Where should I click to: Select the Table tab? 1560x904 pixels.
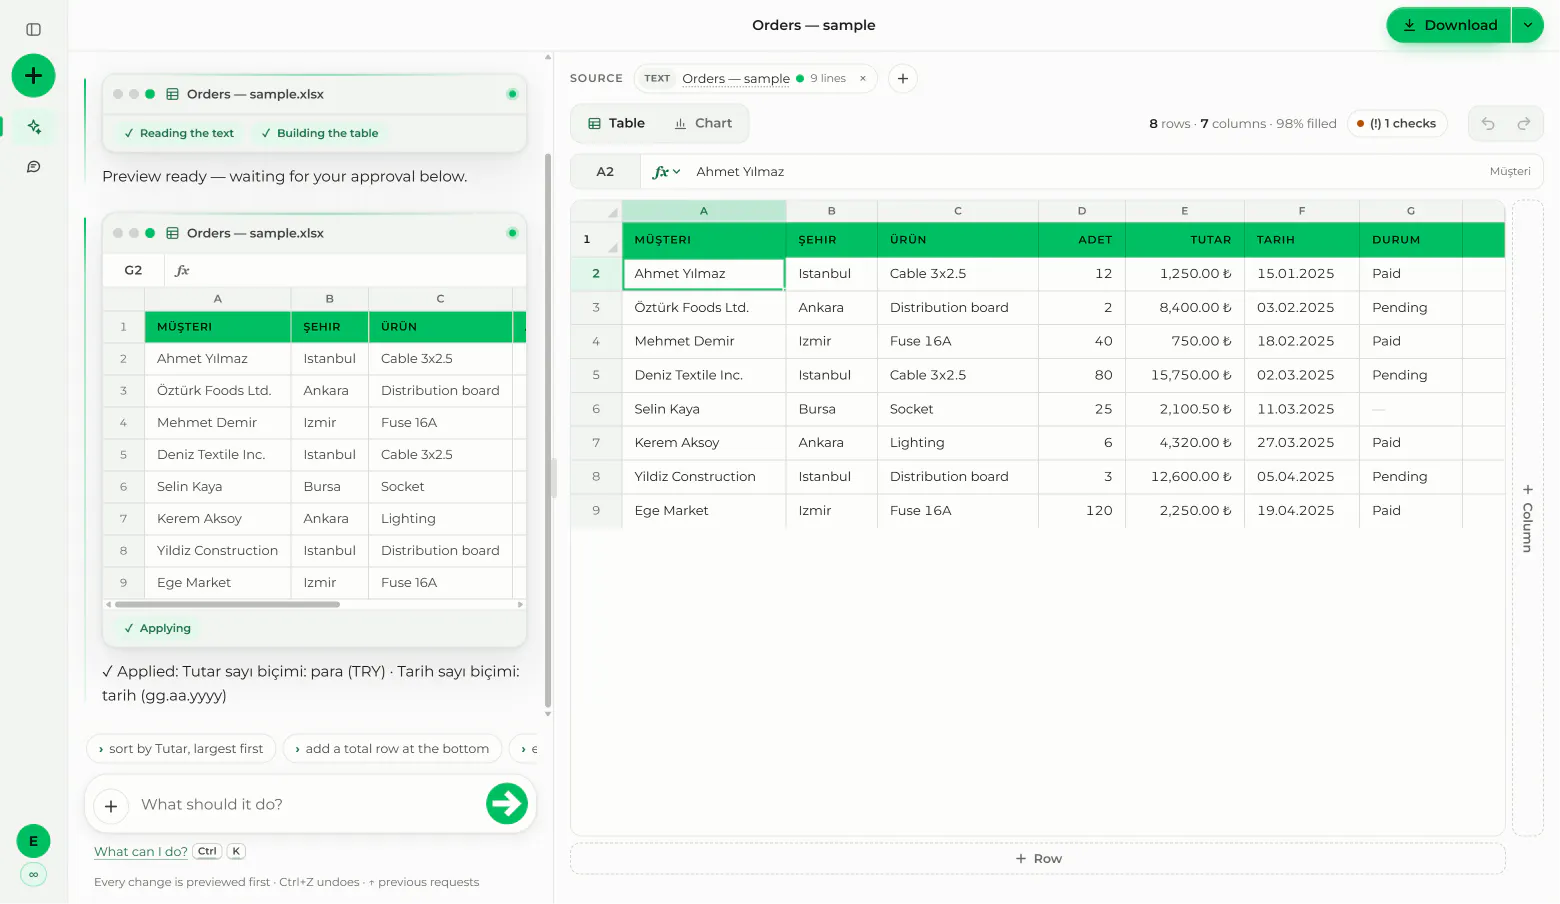pos(616,123)
